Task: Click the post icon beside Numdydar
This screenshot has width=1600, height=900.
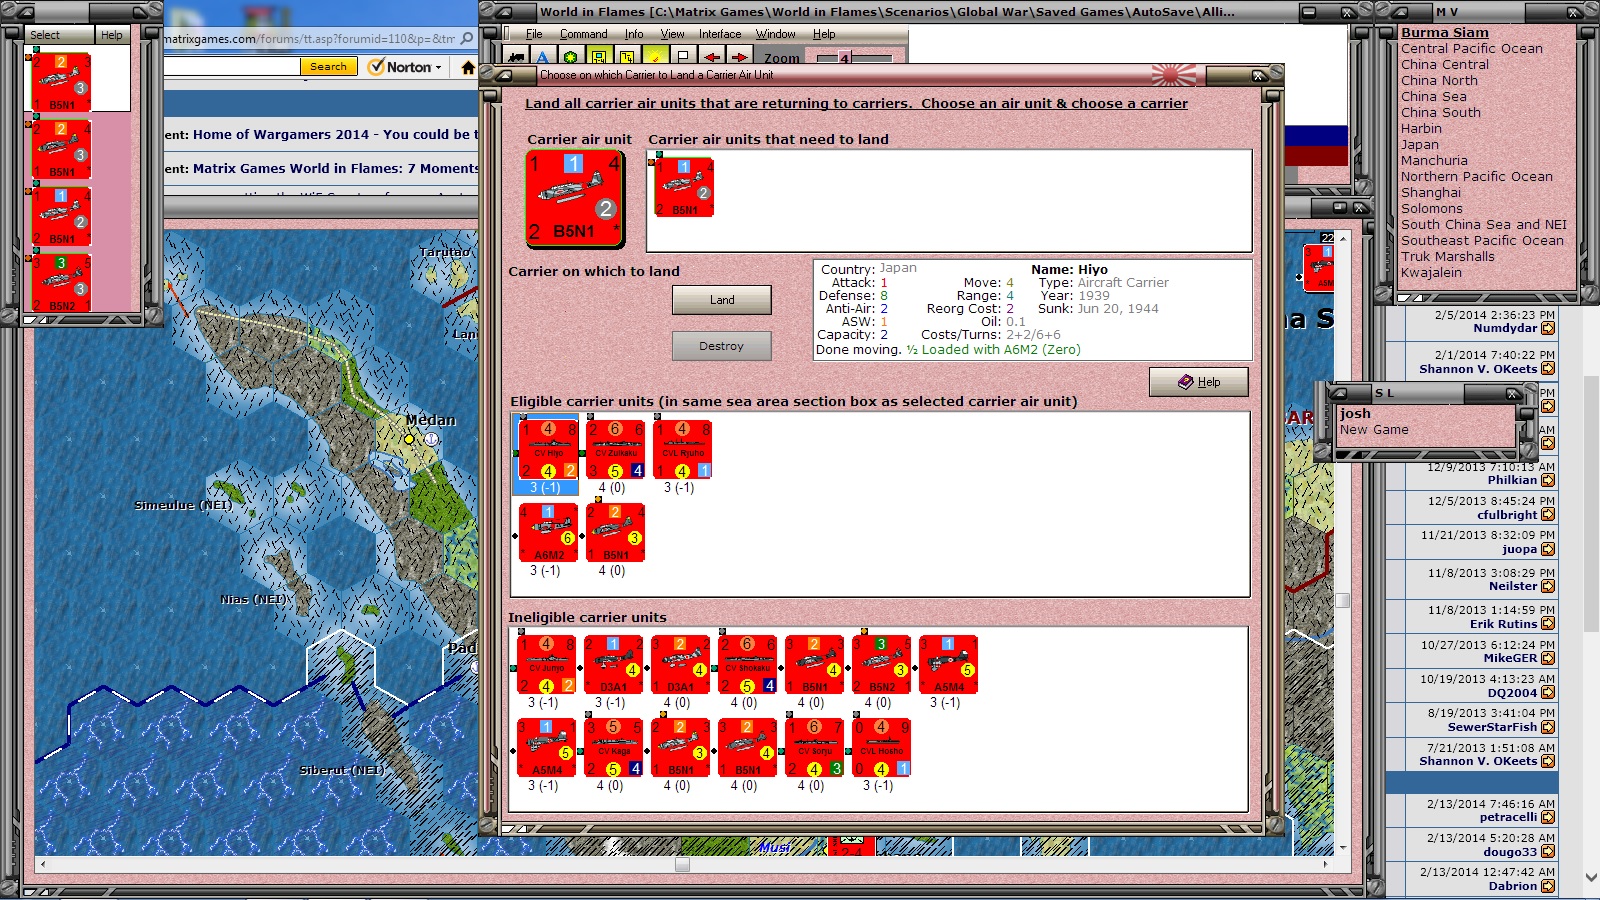Action: tap(1548, 328)
